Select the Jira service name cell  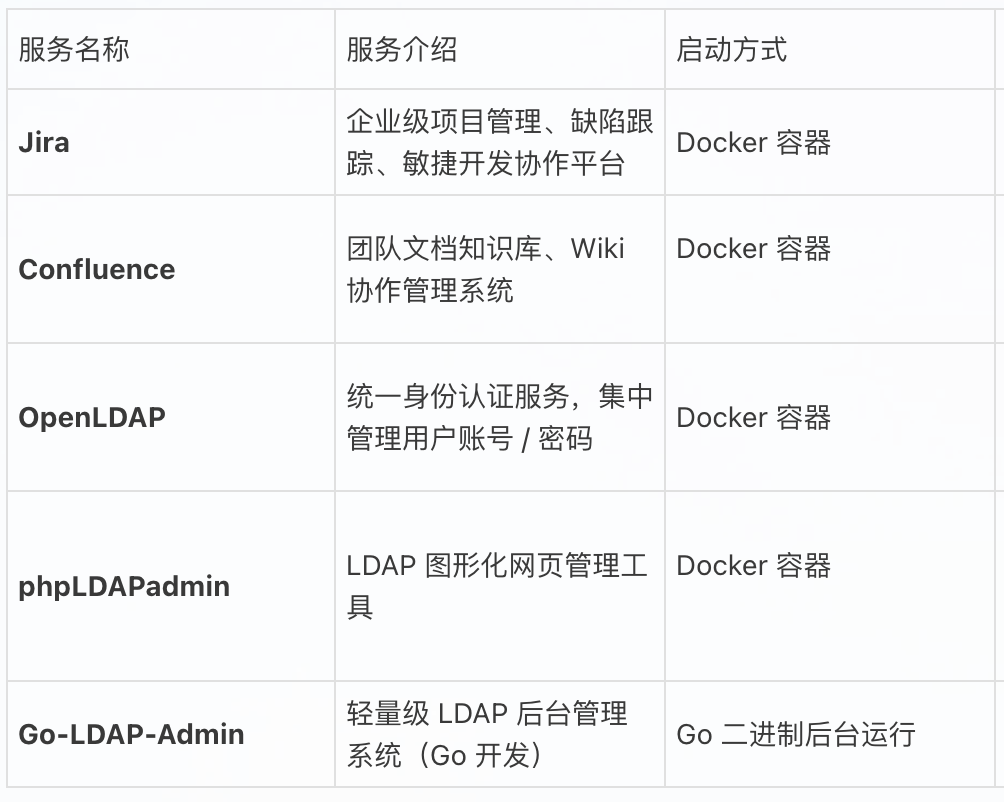[x=44, y=142]
